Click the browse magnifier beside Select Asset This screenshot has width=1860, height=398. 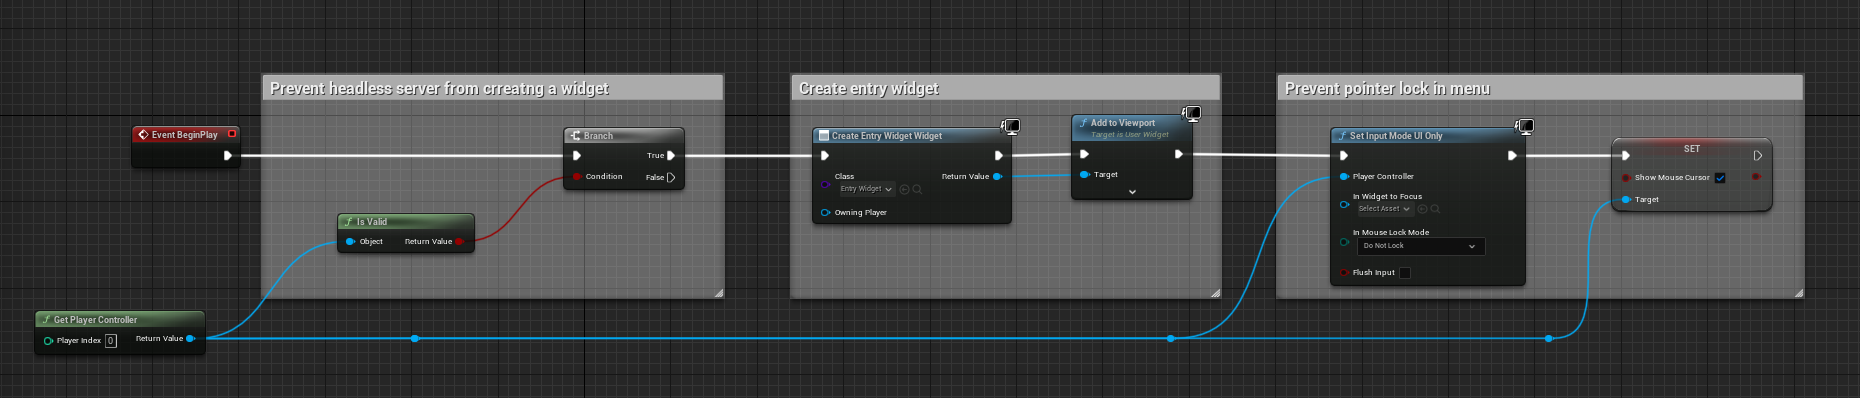pos(1435,209)
